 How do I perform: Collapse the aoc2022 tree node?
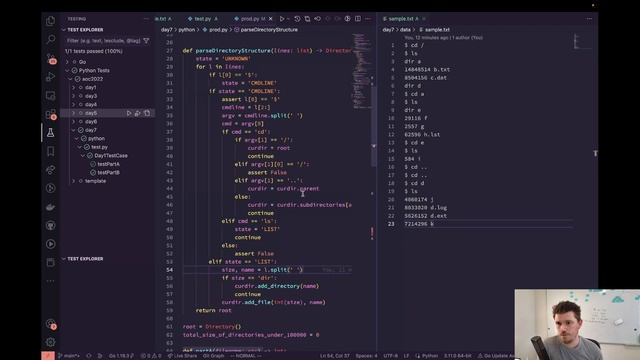(x=71, y=79)
